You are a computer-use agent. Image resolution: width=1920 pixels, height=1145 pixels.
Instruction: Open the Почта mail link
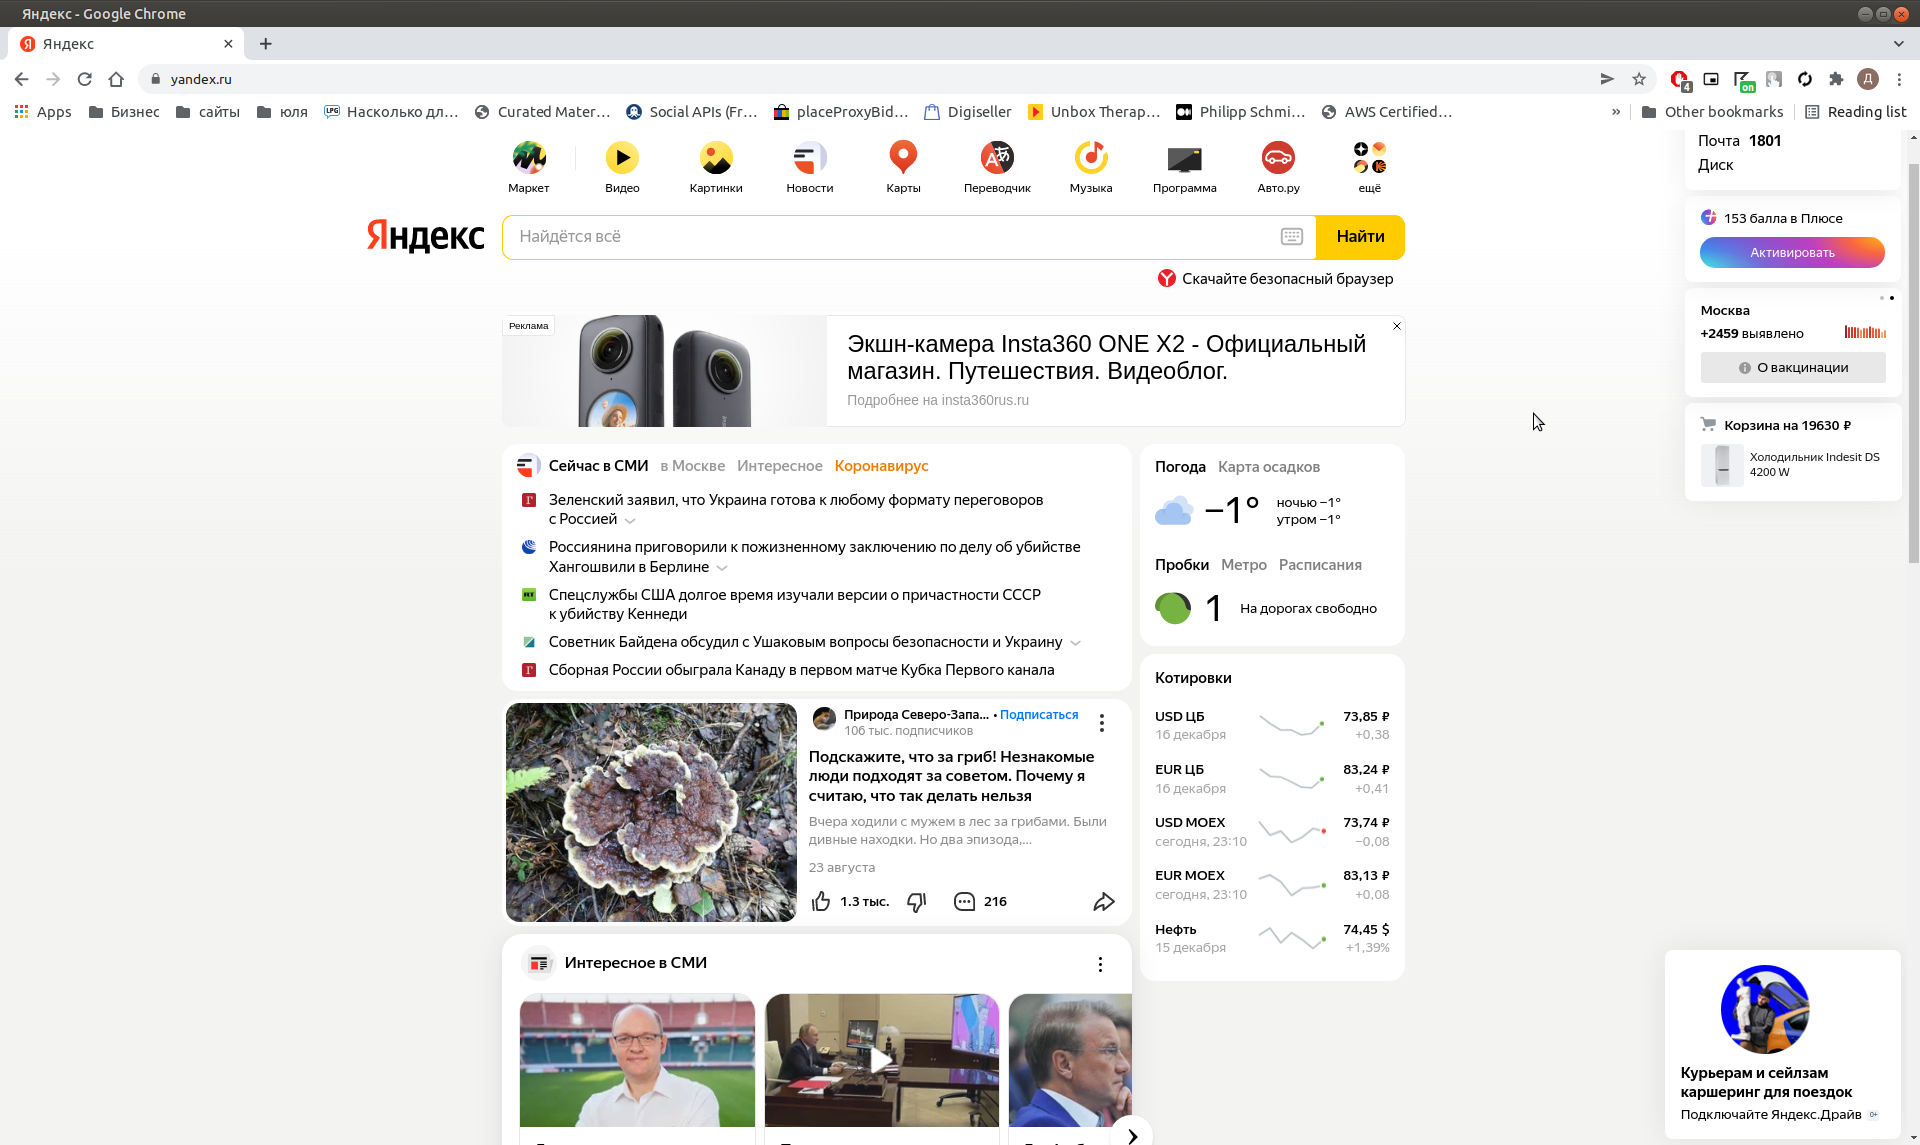pyautogui.click(x=1719, y=141)
